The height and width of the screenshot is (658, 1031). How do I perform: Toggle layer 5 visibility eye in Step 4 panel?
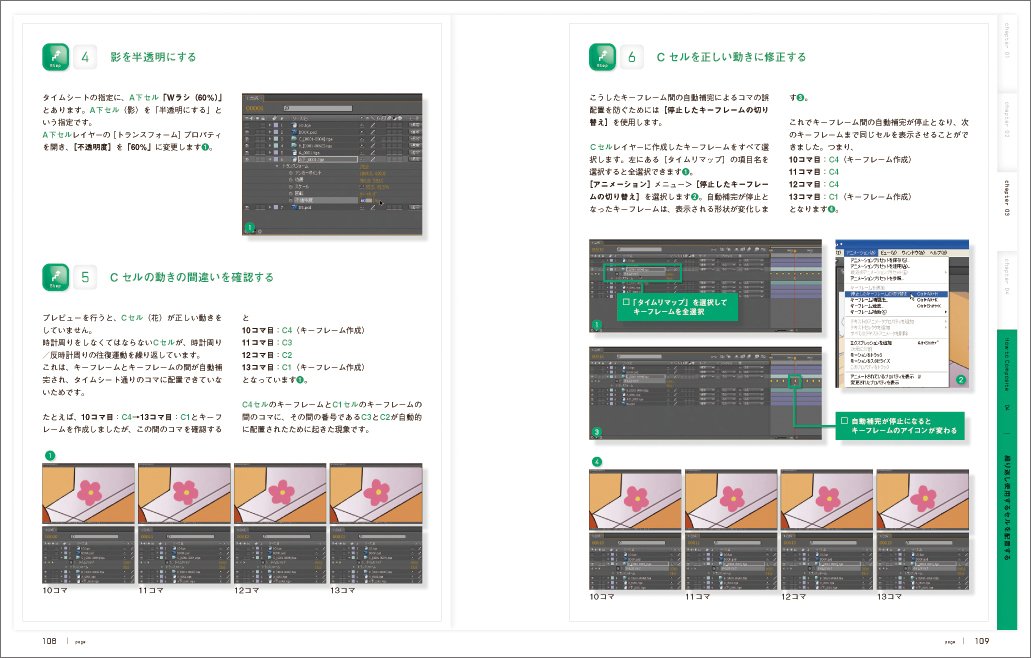point(247,153)
